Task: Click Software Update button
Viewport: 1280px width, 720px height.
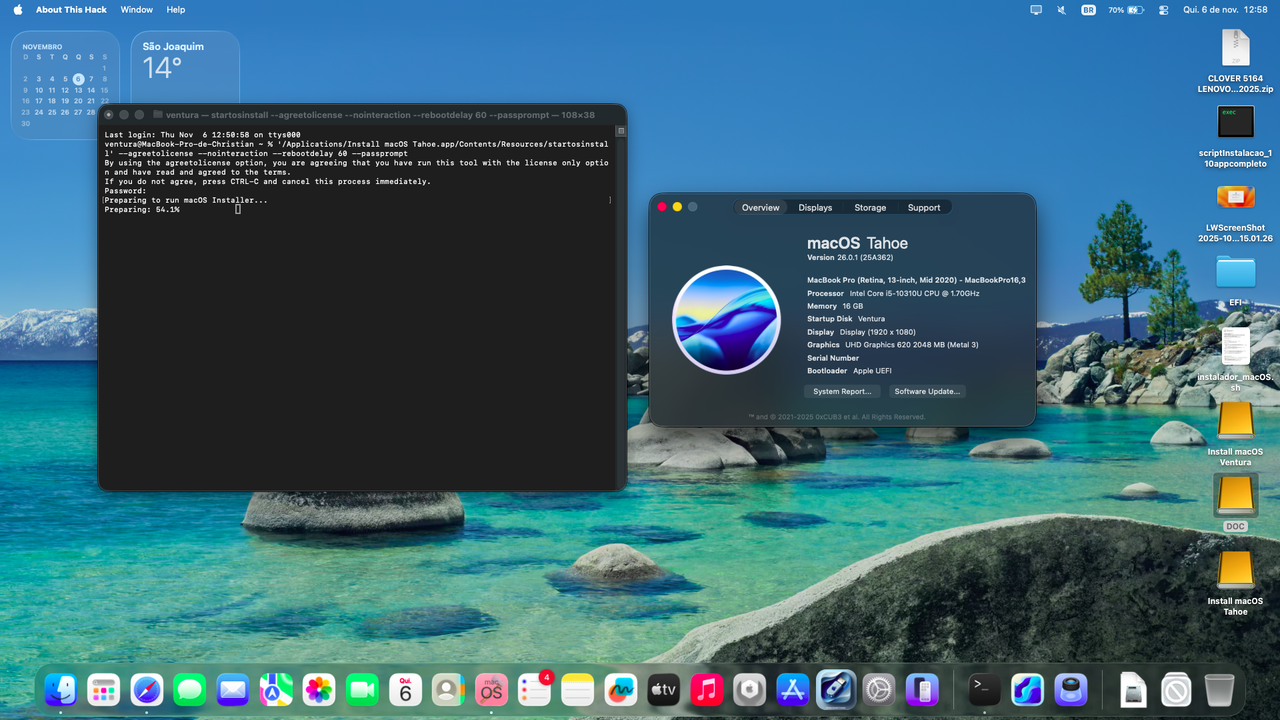Action: (927, 391)
